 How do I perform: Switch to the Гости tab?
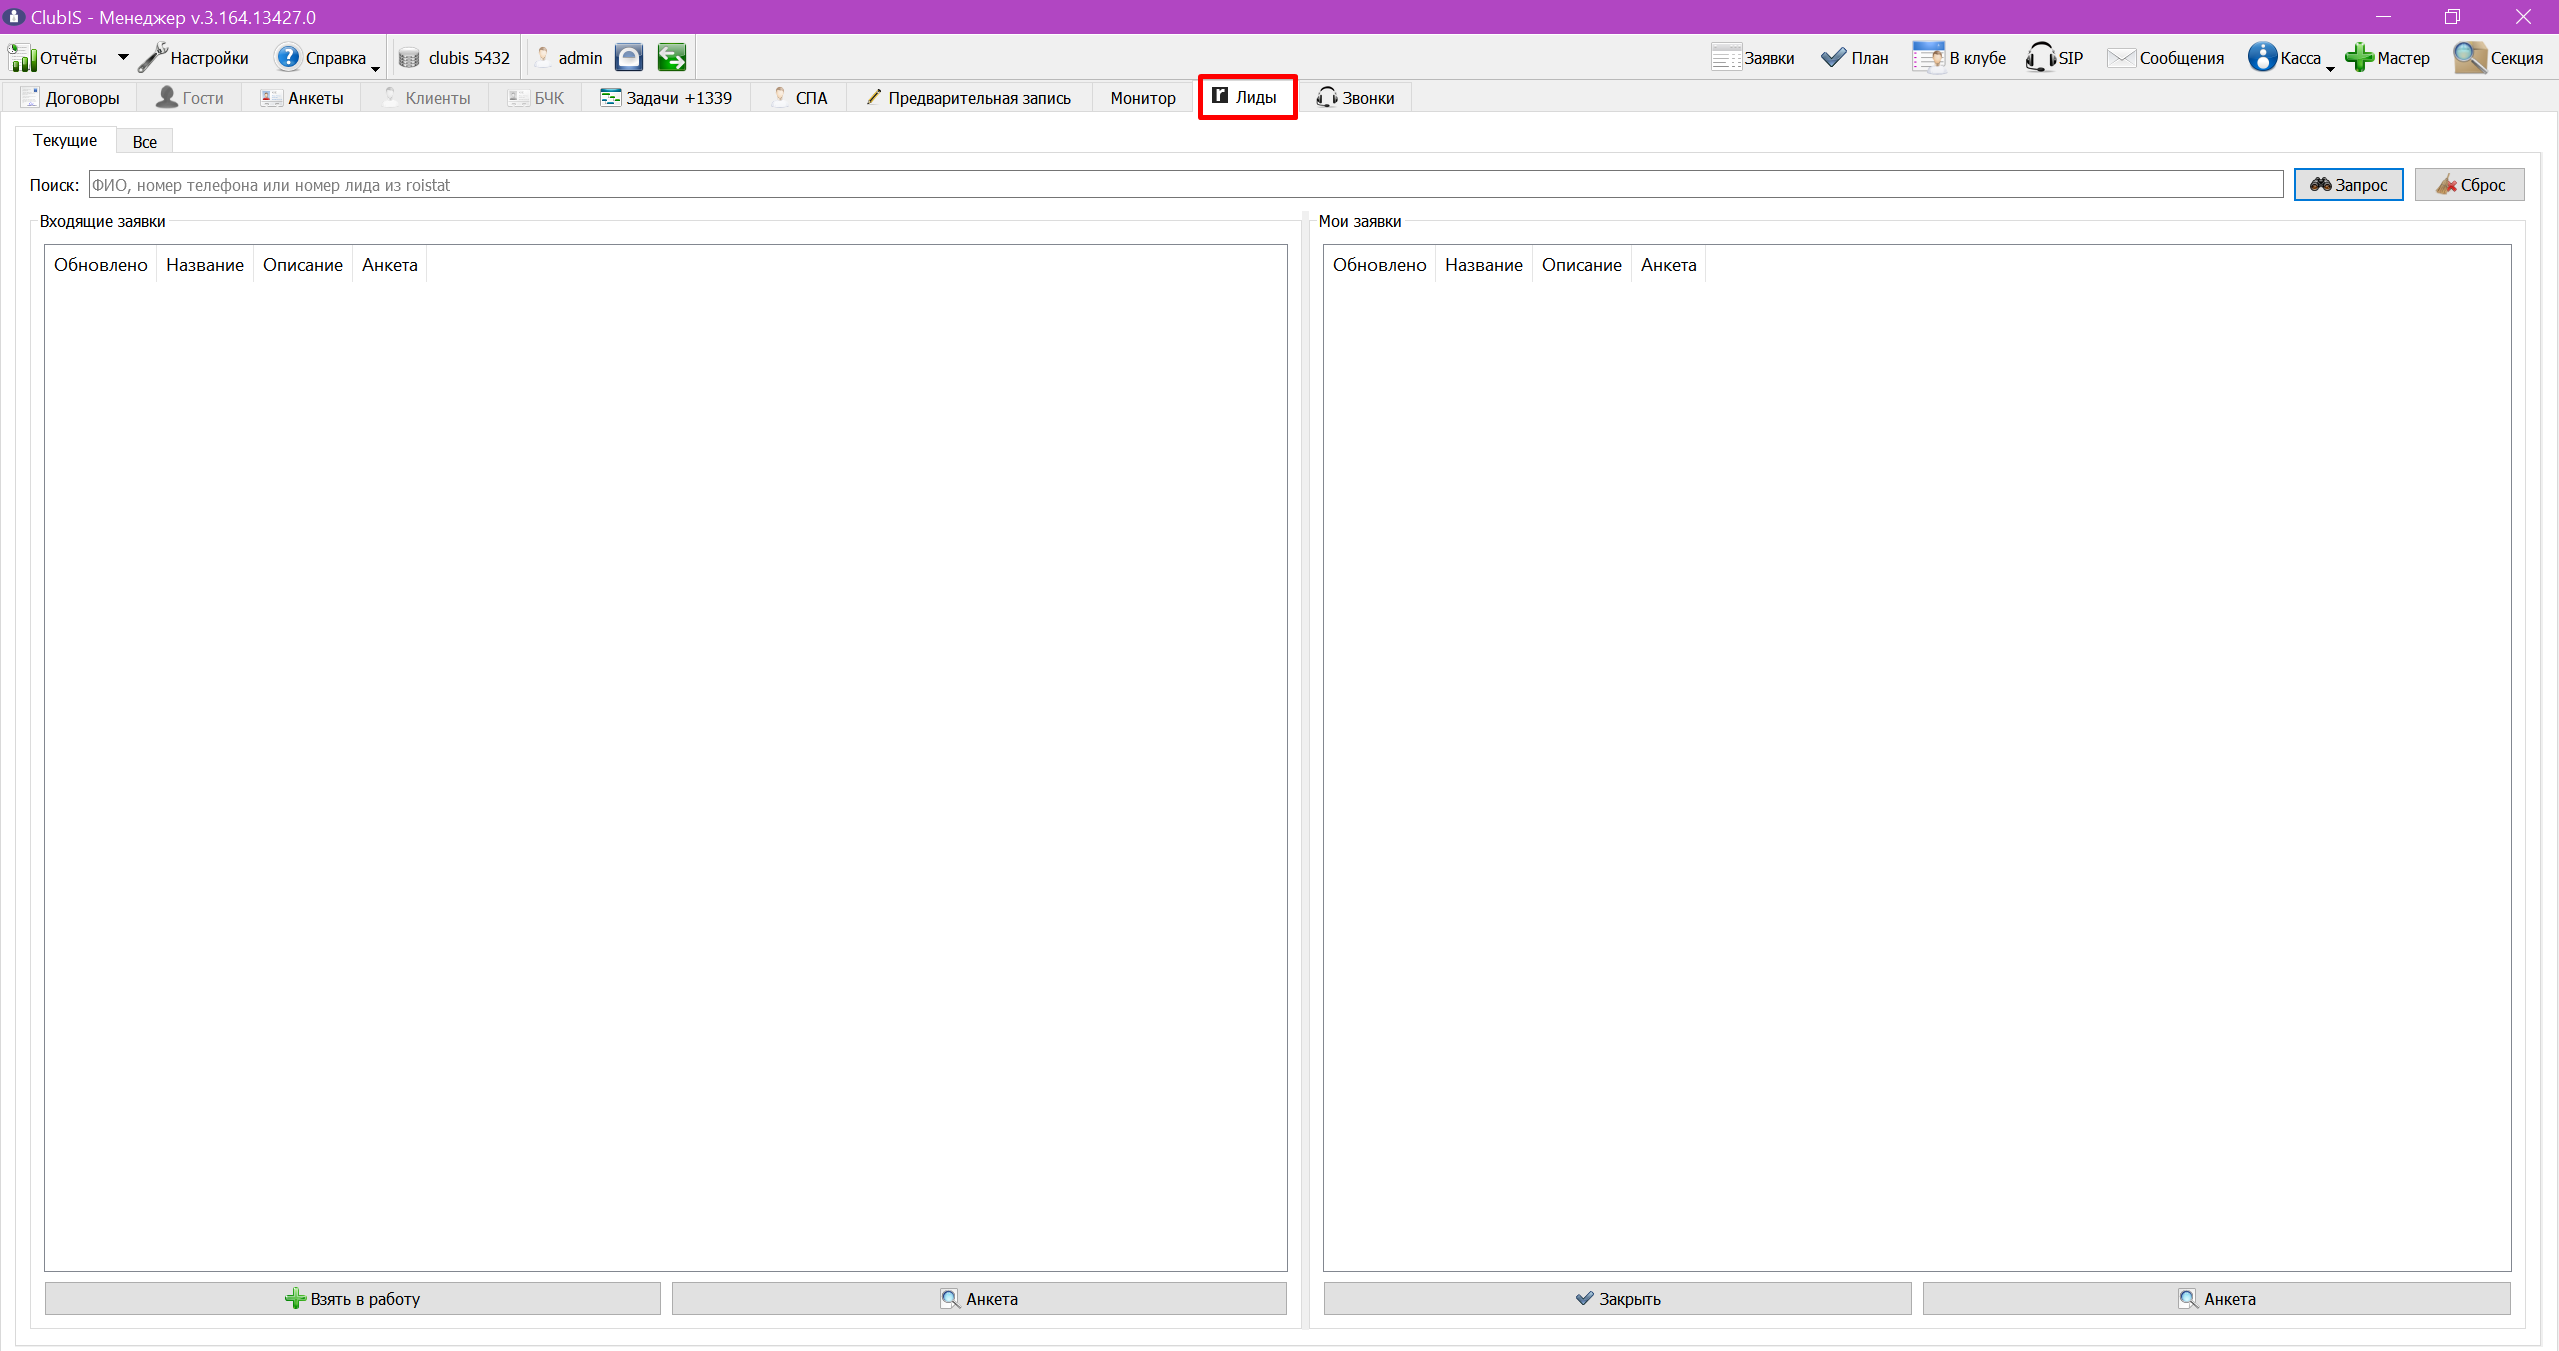click(190, 98)
